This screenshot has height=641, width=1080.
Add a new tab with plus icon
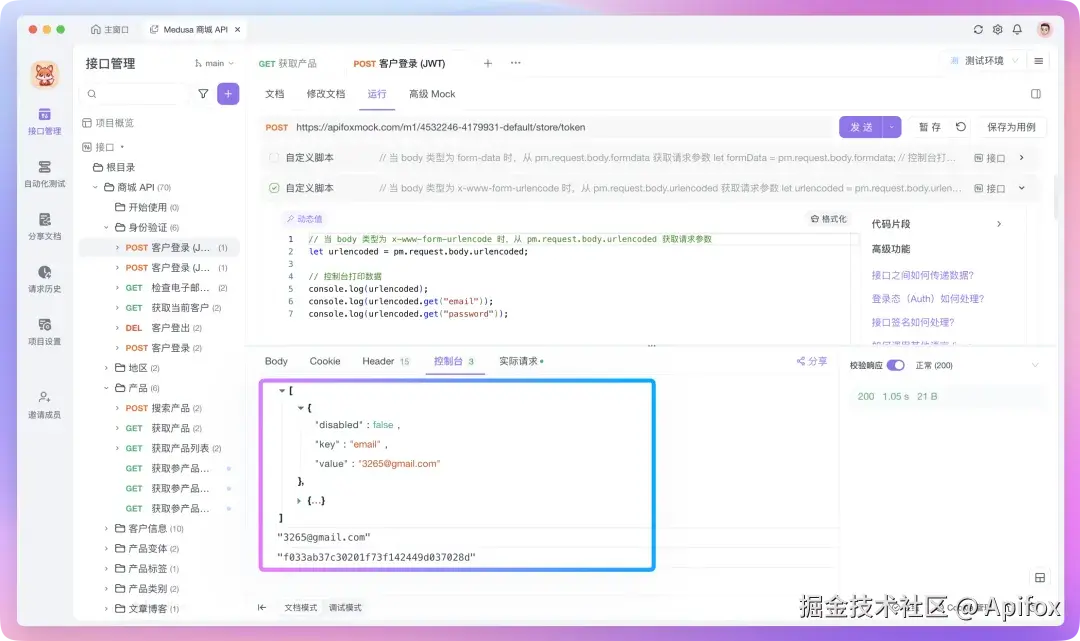click(488, 63)
